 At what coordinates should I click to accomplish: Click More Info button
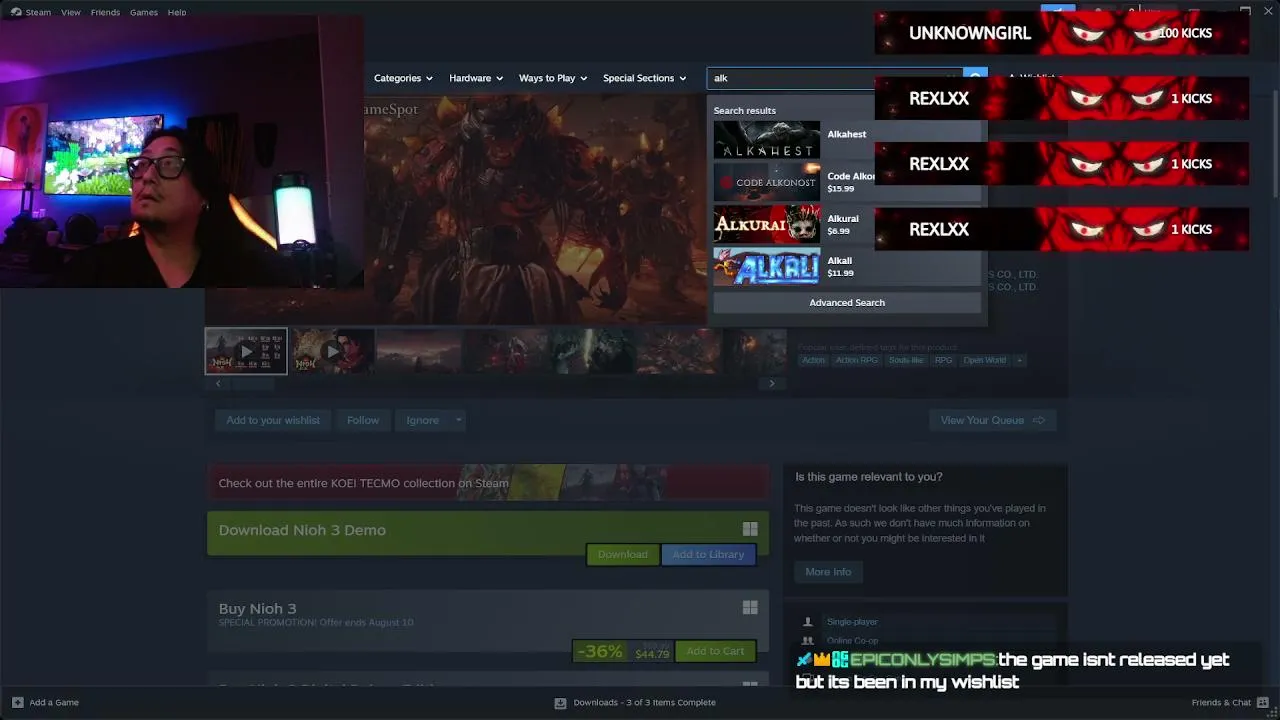tap(828, 572)
